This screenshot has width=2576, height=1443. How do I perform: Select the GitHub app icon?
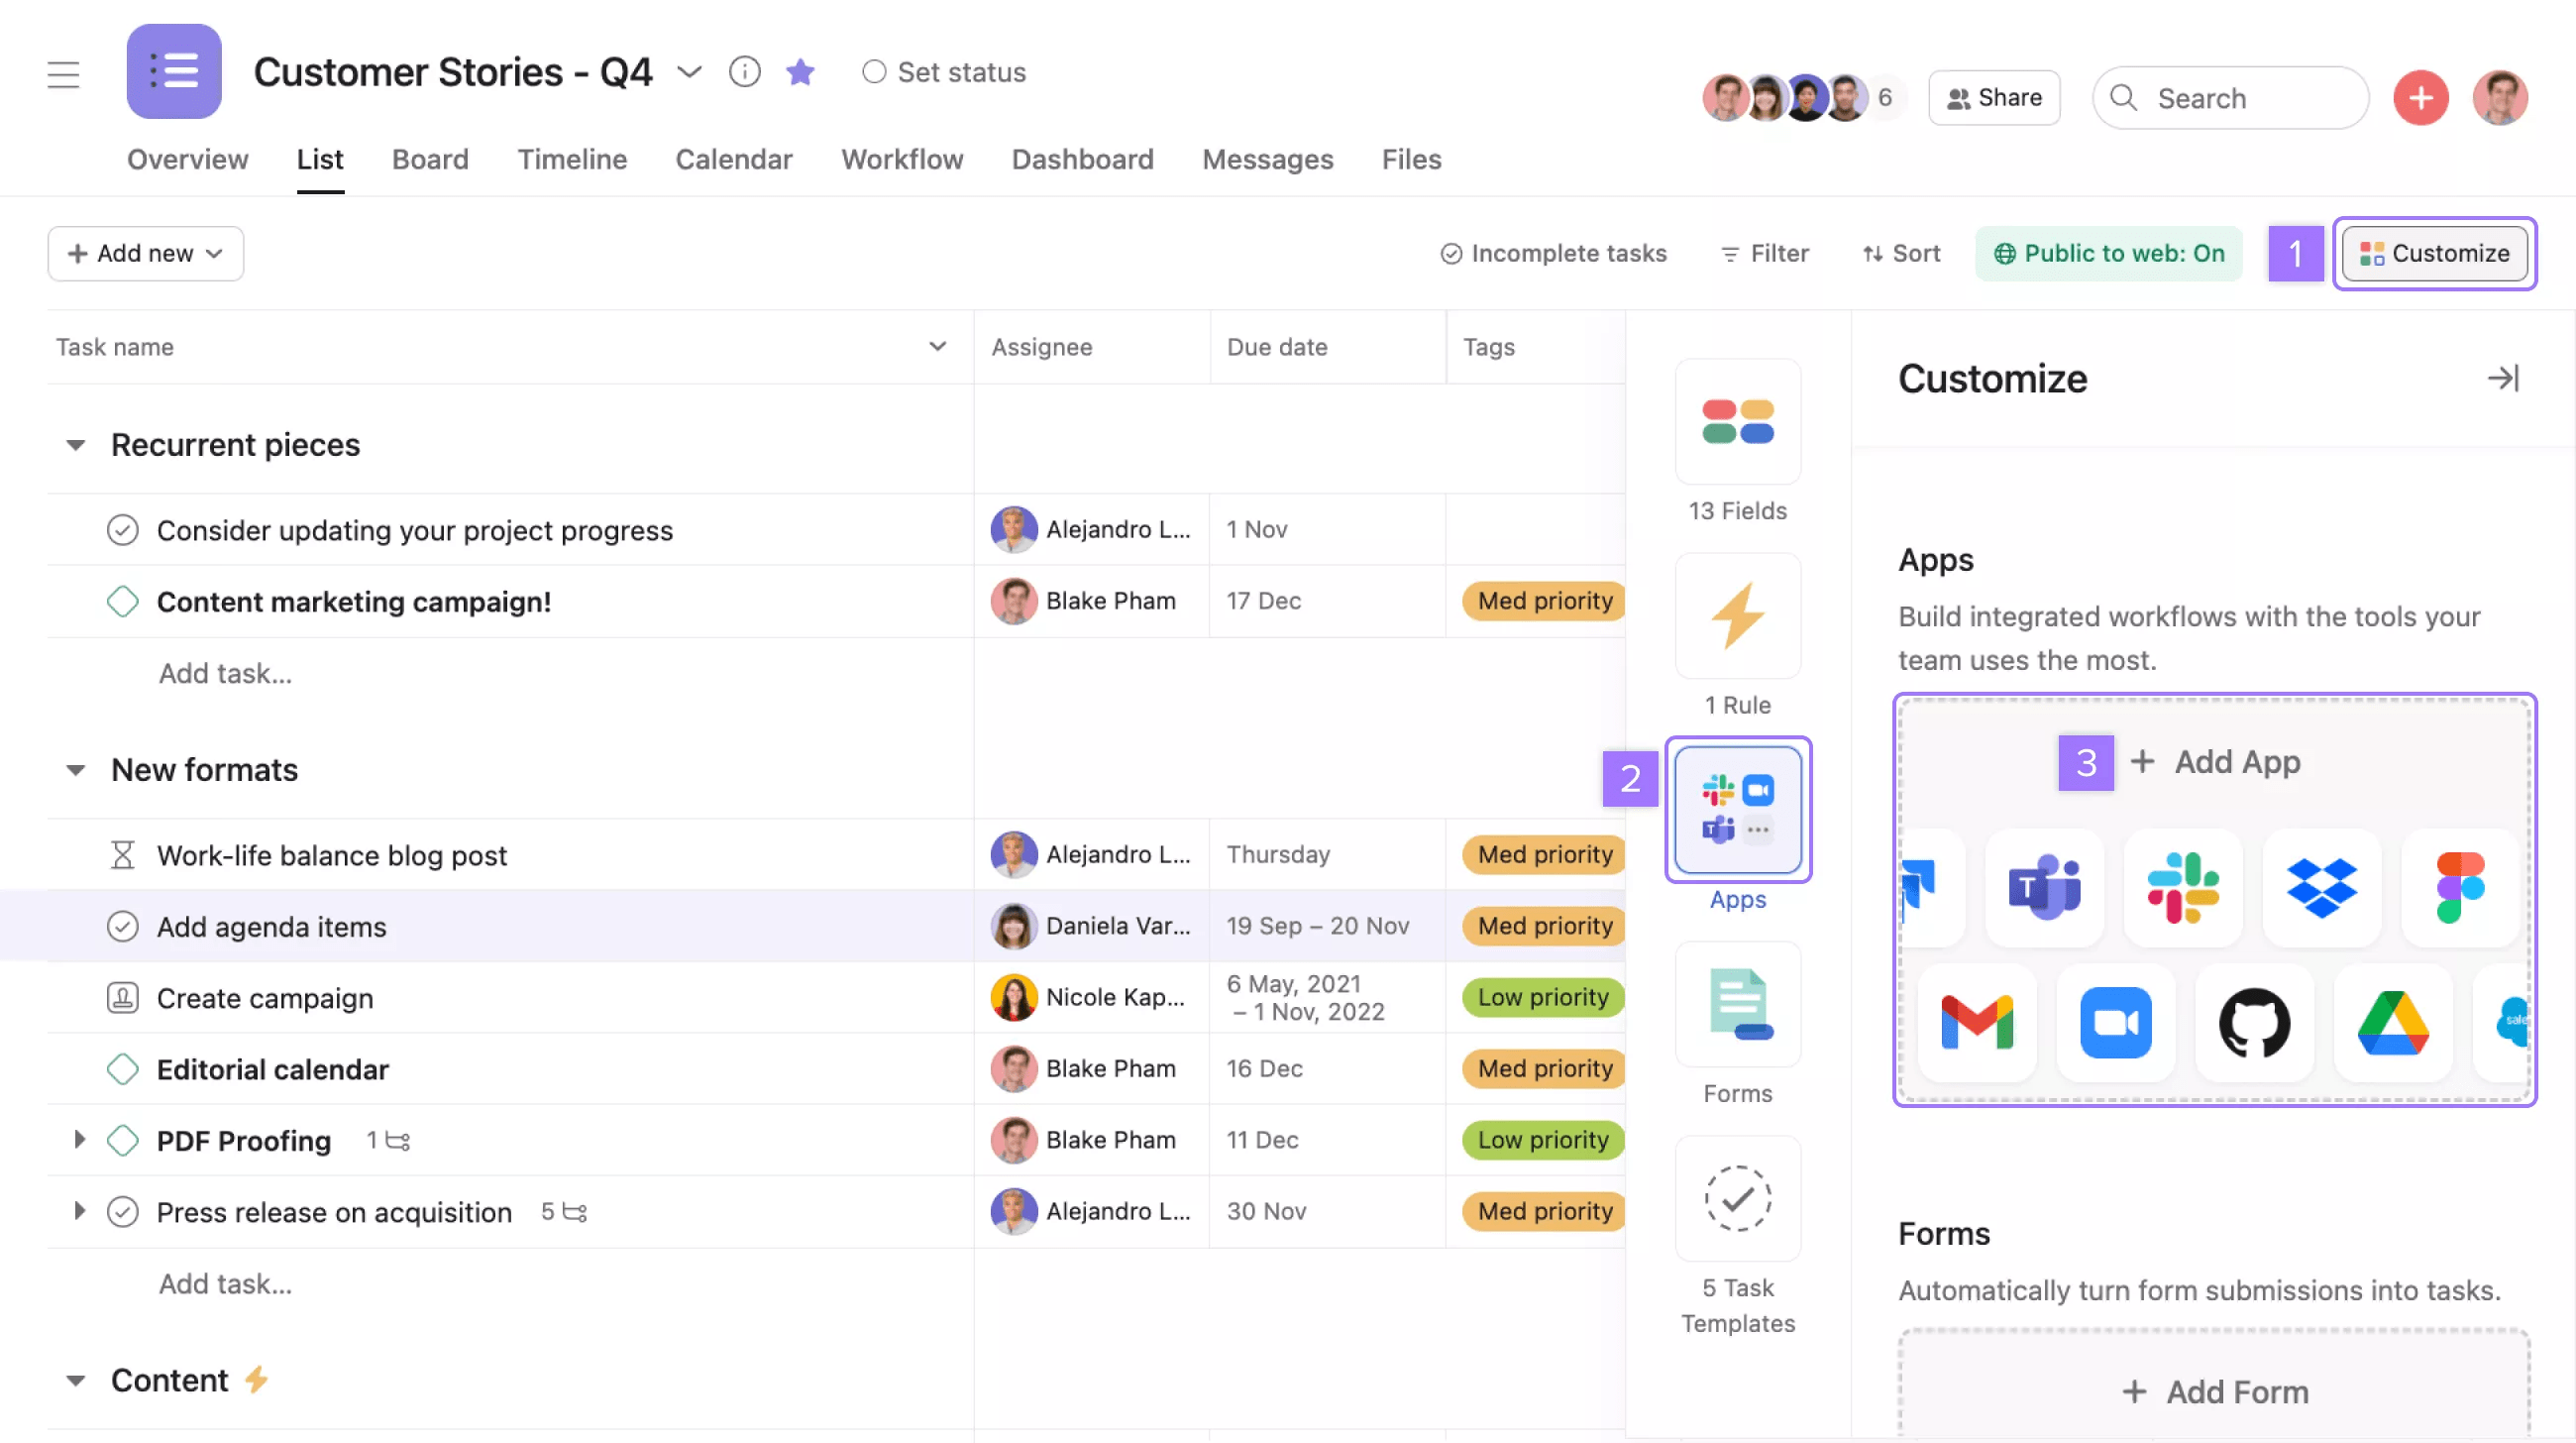pyautogui.click(x=2254, y=1024)
